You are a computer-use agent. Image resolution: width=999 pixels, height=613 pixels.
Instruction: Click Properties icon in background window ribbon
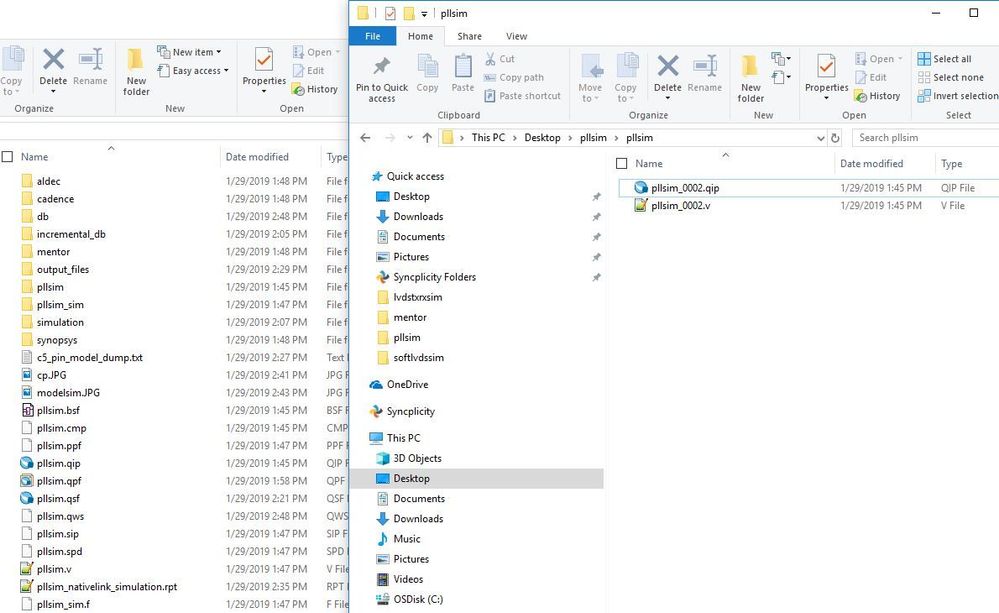pos(264,60)
